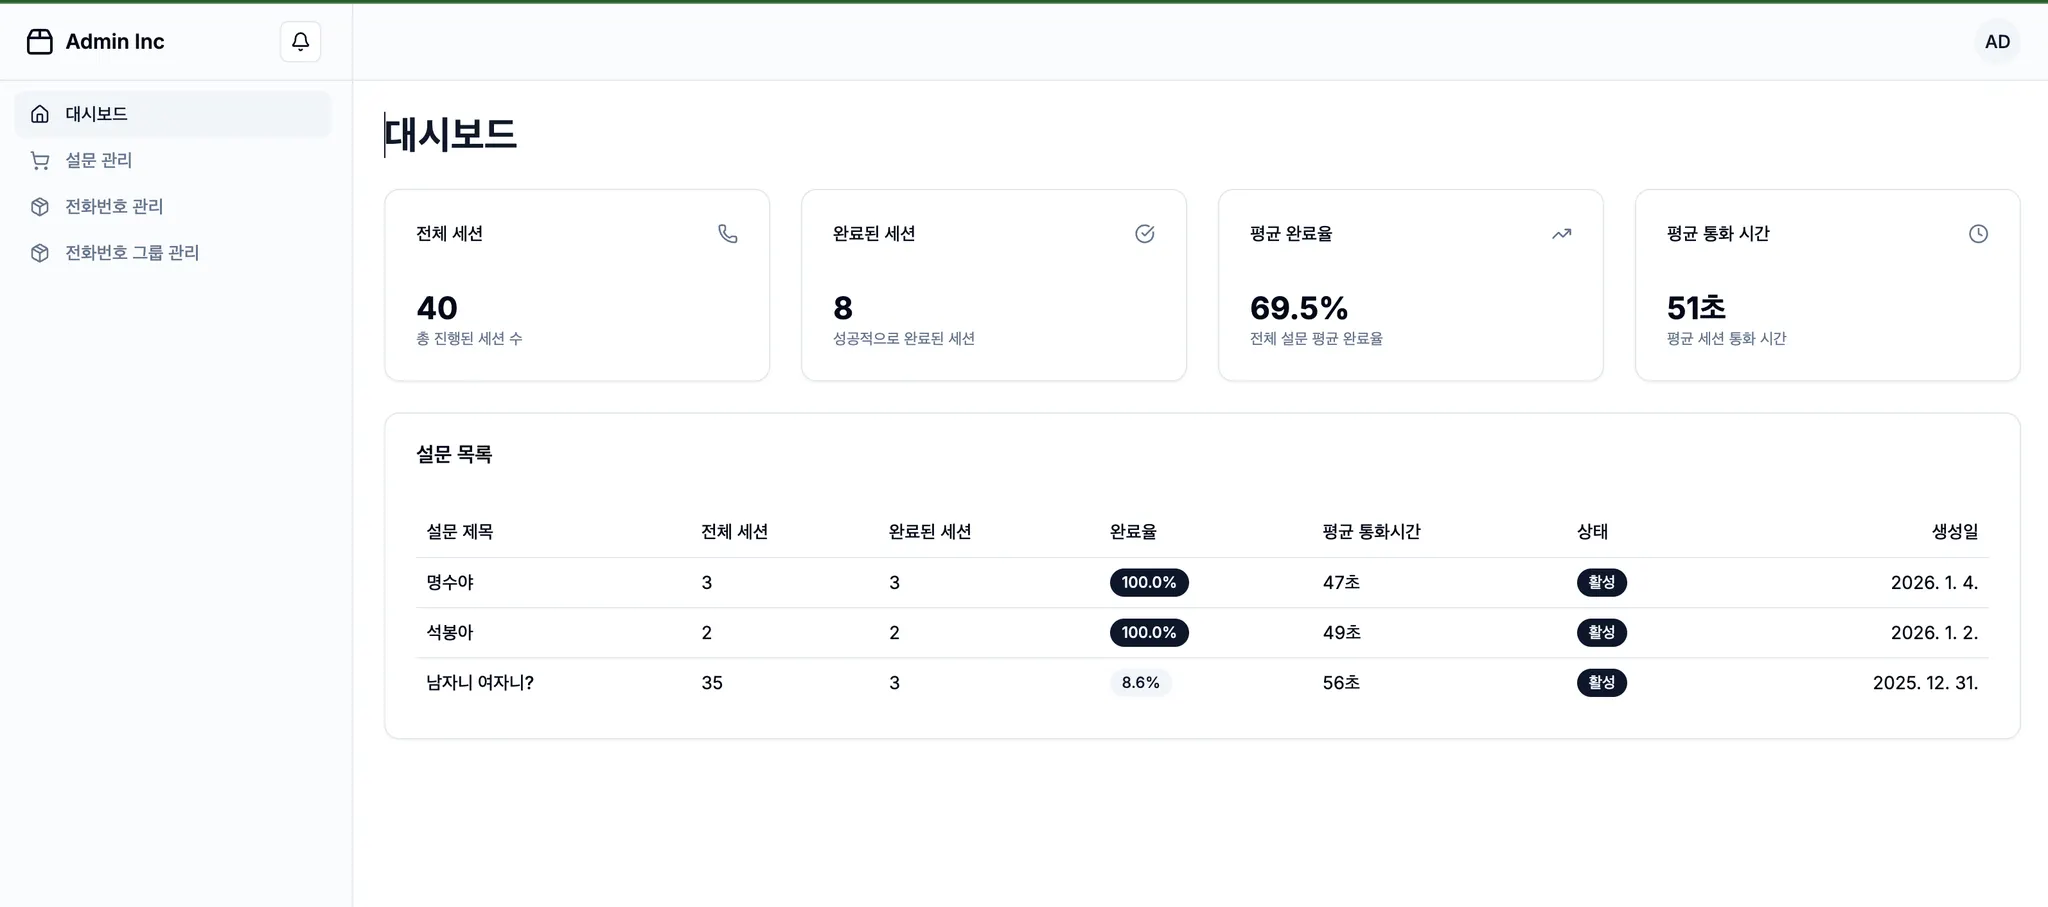The width and height of the screenshot is (2048, 907).
Task: Select the 명수야 survey row
Action: click(450, 583)
